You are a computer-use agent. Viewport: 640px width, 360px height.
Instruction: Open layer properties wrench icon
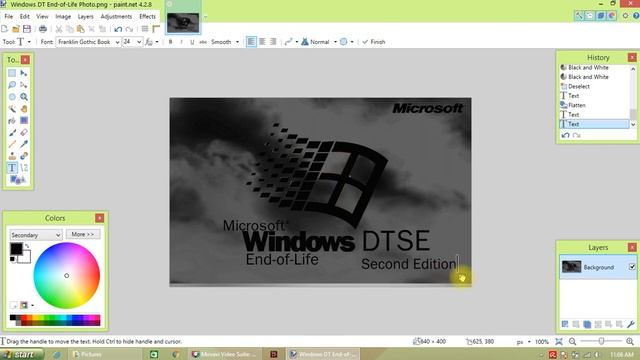point(631,324)
